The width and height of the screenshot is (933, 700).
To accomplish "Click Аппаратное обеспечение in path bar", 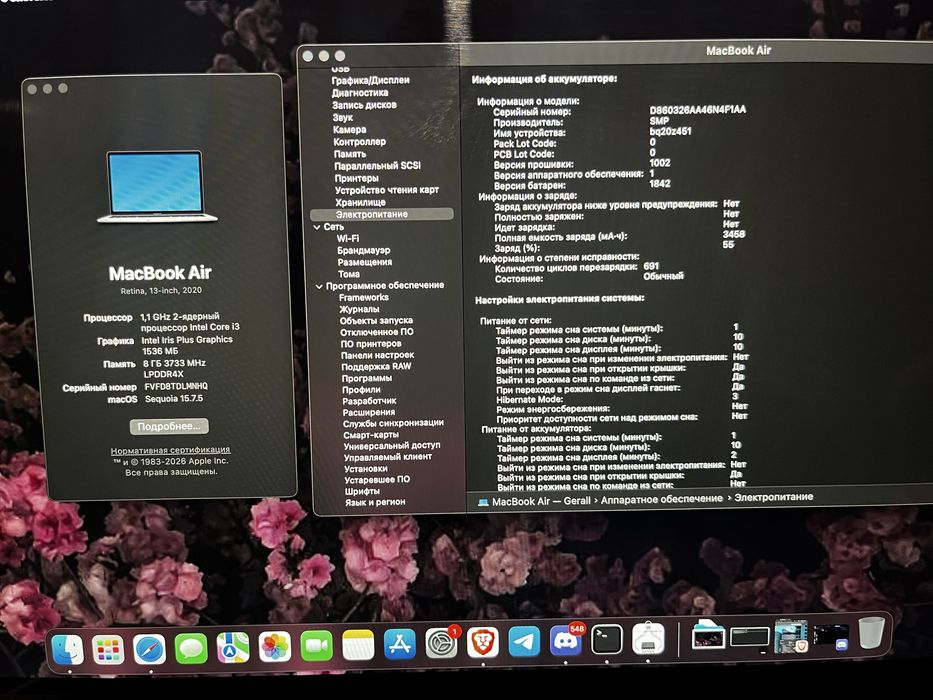I will (662, 499).
